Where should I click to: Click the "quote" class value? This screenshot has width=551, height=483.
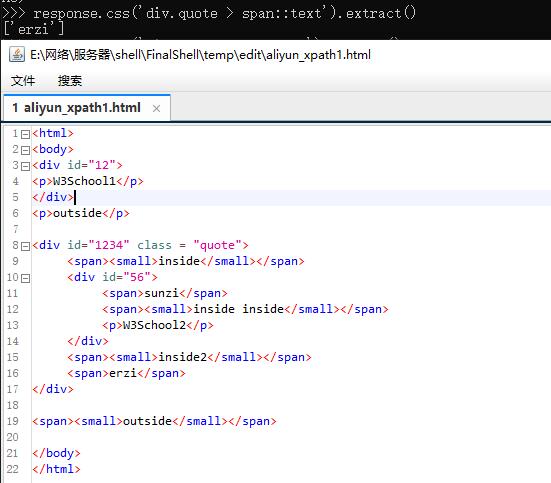coord(218,245)
